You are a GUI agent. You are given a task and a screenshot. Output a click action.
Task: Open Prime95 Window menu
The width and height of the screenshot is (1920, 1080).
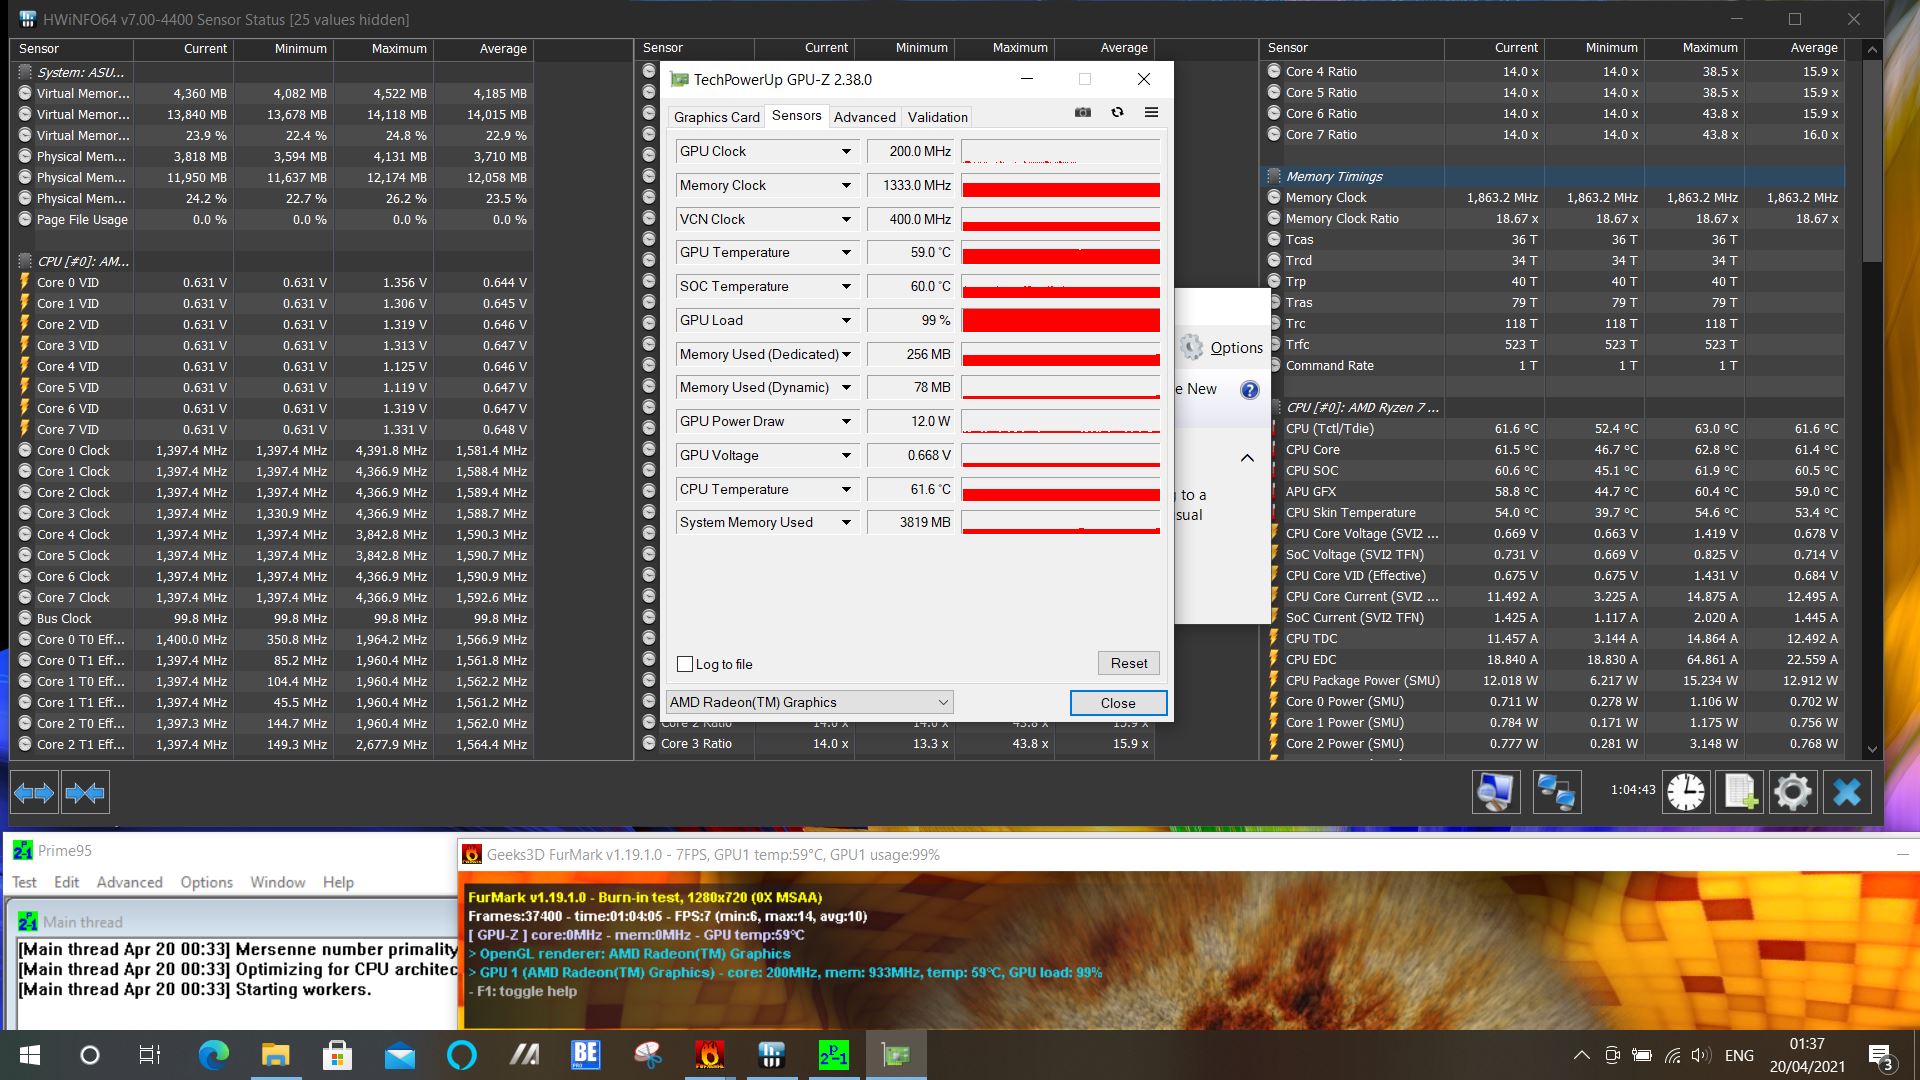[277, 882]
